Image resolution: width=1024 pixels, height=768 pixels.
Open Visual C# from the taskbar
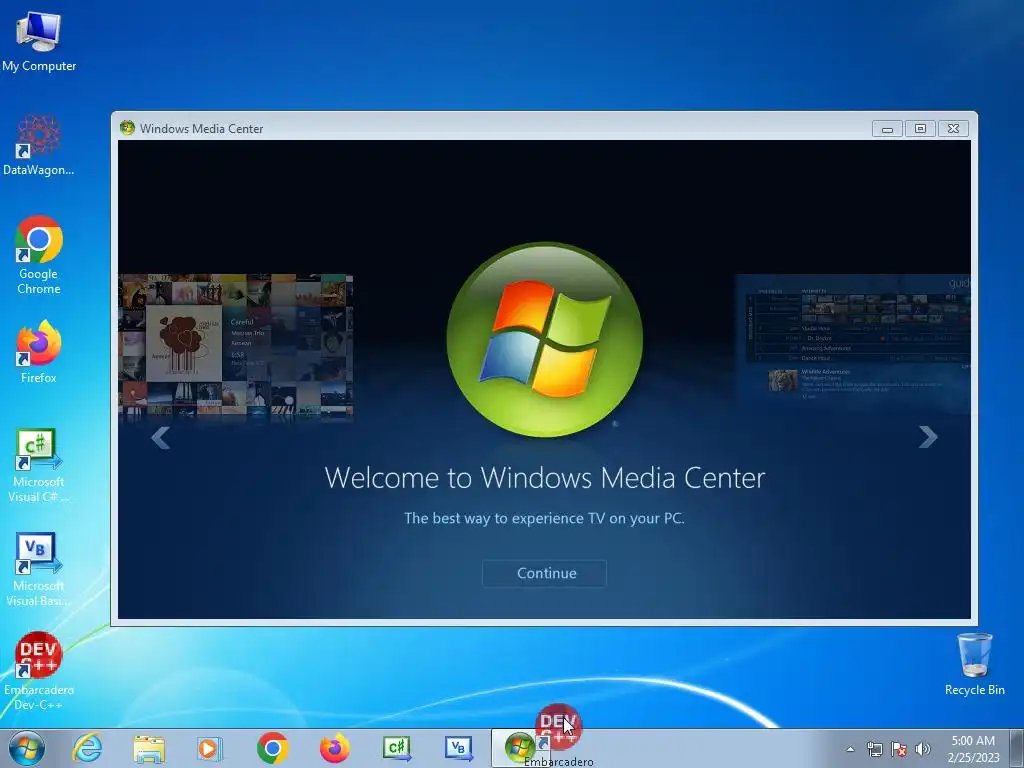coord(396,748)
